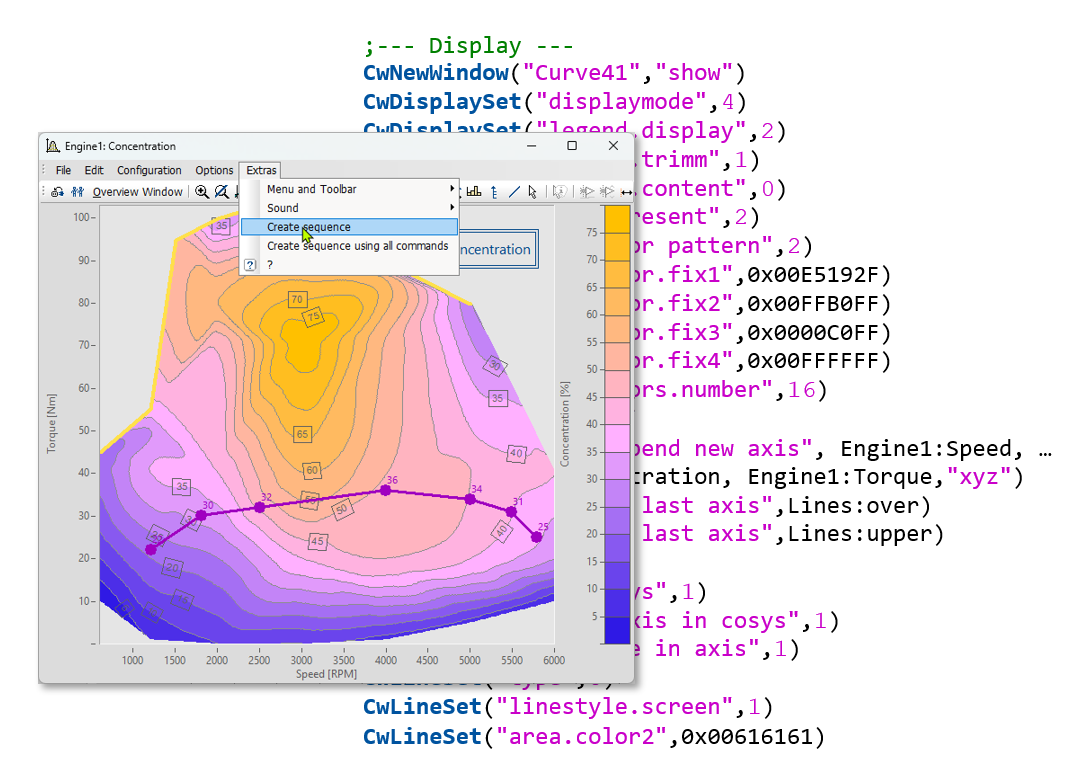Click the Engine1 window title icon
Image resolution: width=1065 pixels, height=767 pixels.
(x=53, y=145)
